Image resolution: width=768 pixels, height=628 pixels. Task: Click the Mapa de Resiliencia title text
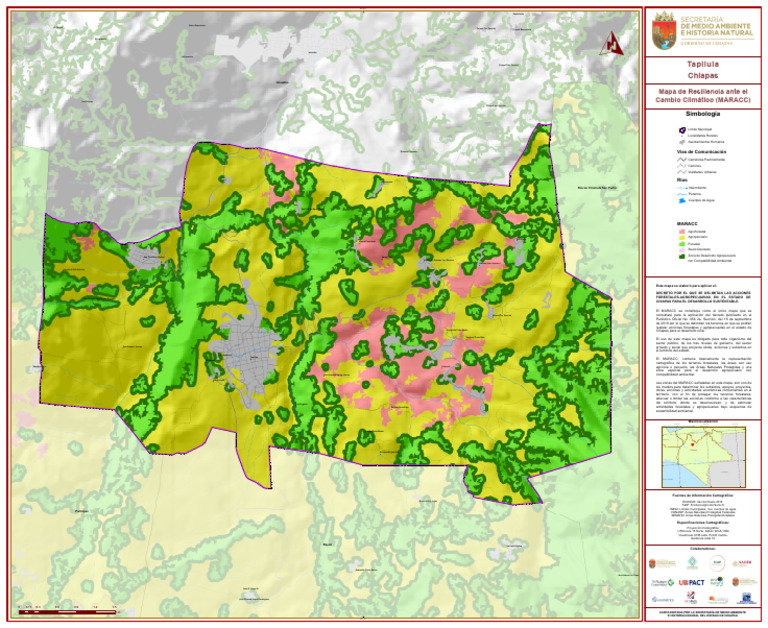tap(703, 96)
